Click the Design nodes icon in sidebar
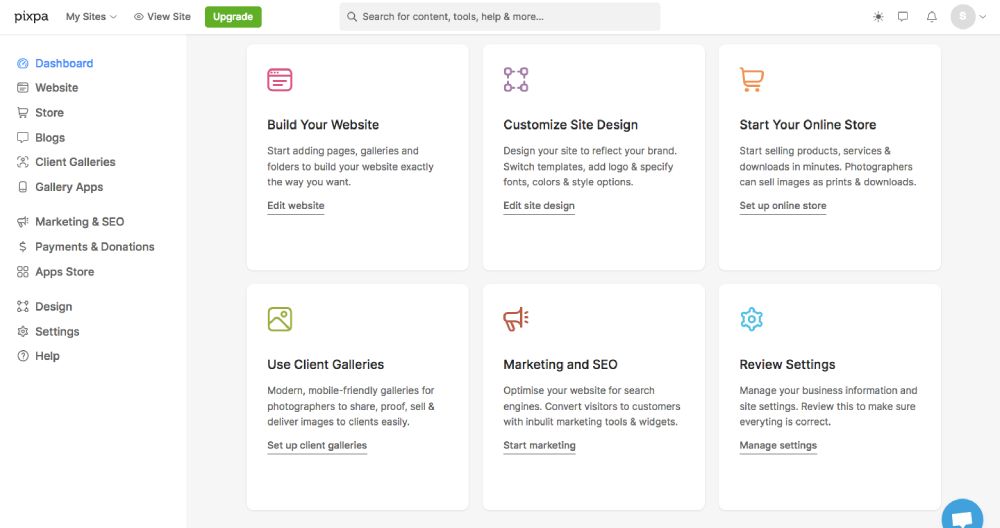 (23, 307)
